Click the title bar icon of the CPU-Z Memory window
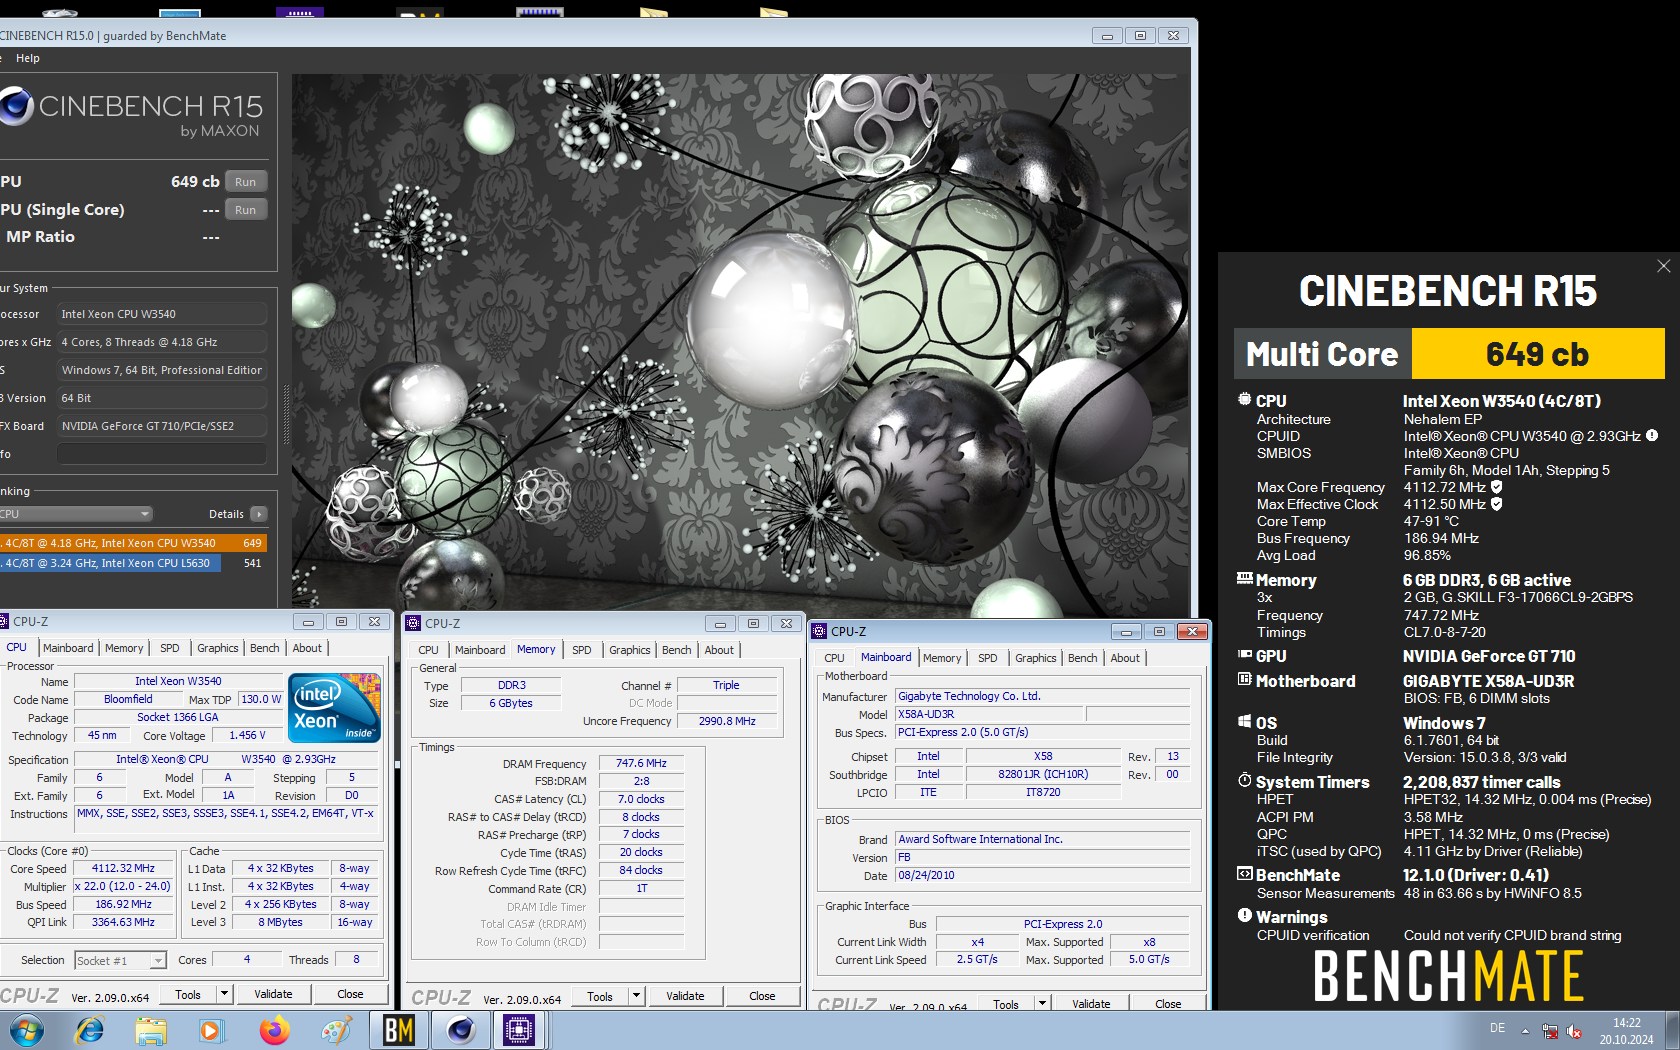1680x1050 pixels. point(413,623)
